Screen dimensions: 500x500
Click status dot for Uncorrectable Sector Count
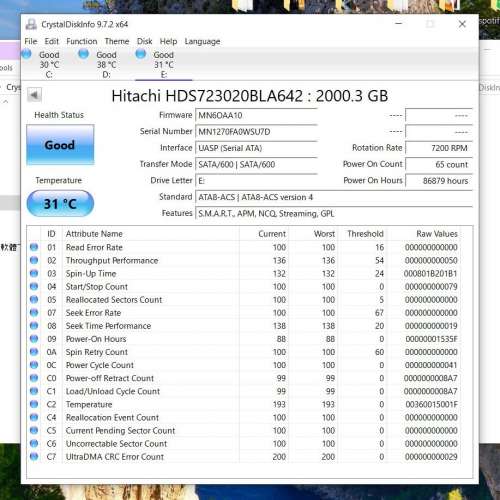pyautogui.click(x=34, y=443)
